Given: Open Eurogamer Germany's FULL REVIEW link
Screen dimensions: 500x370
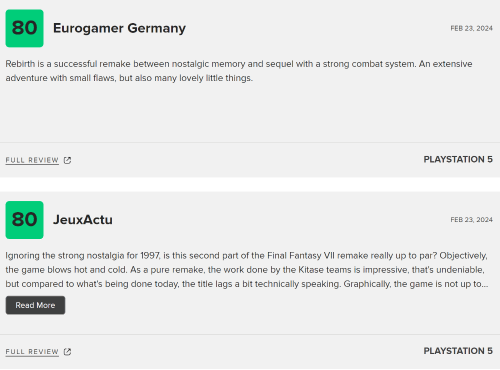Looking at the screenshot, I should click(32, 160).
